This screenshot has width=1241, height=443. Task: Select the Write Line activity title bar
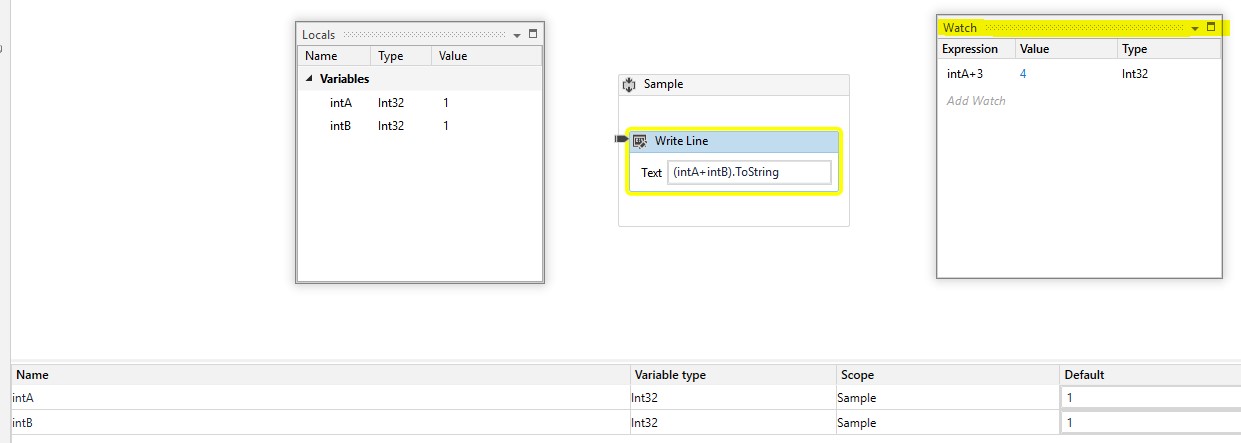click(x=734, y=141)
